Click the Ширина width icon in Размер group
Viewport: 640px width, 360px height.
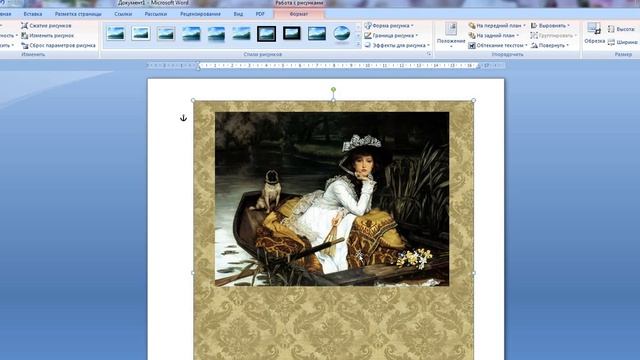[x=611, y=42]
